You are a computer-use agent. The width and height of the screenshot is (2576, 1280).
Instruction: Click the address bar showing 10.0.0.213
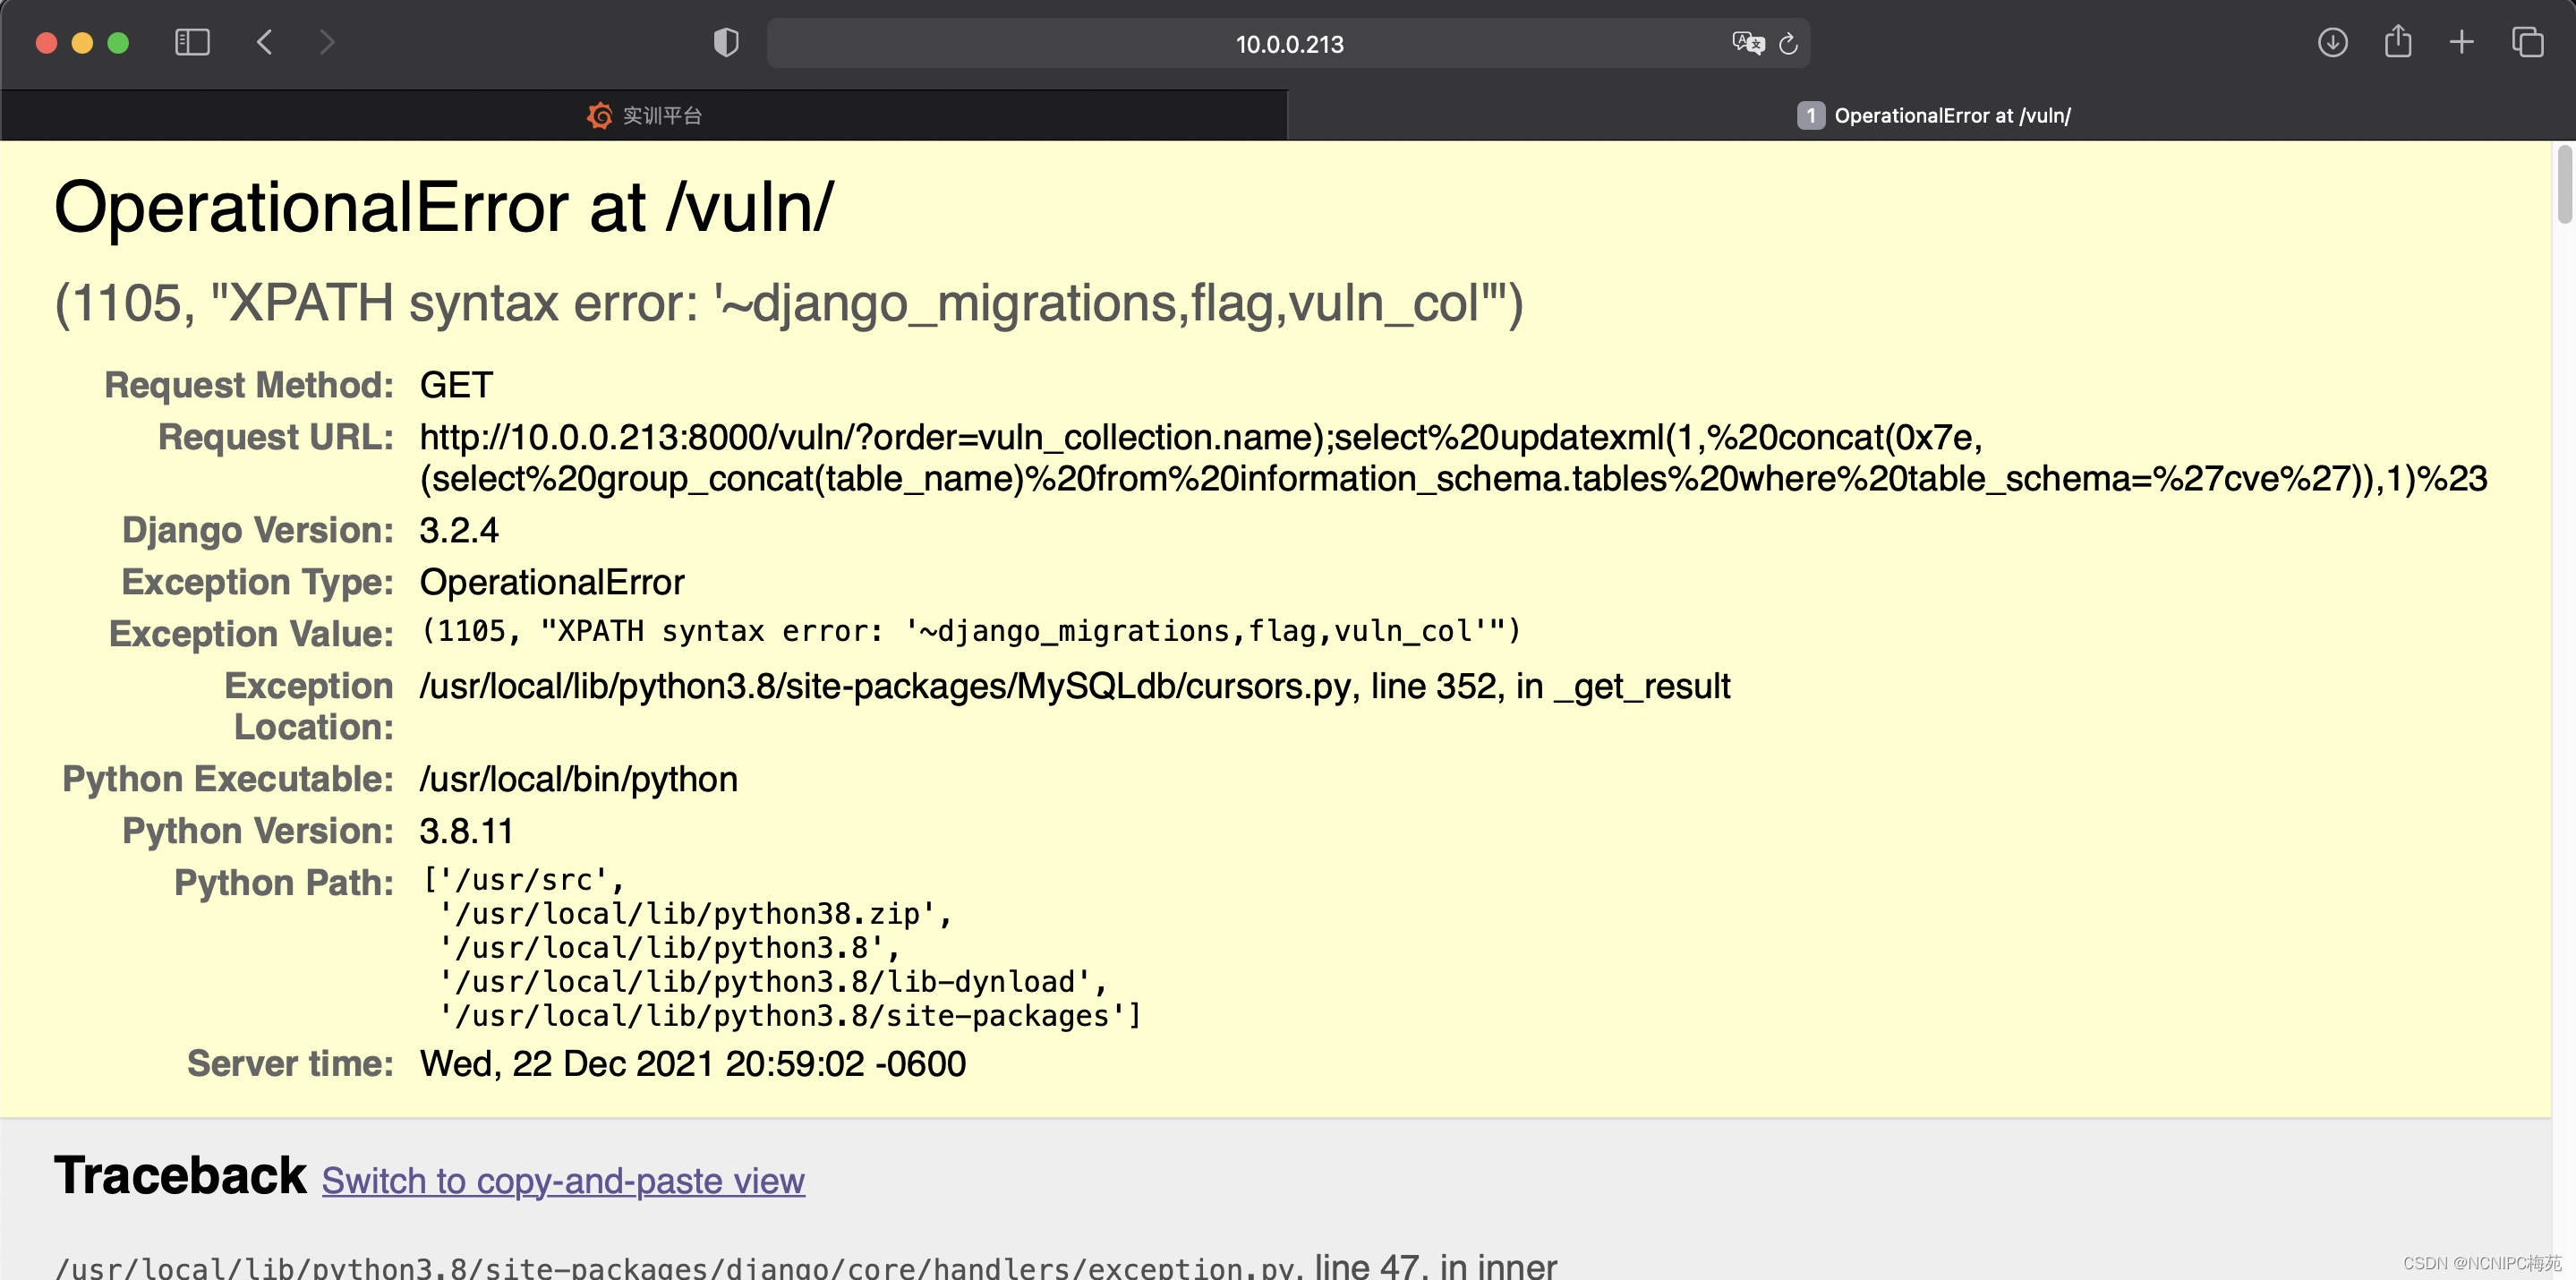(1288, 43)
